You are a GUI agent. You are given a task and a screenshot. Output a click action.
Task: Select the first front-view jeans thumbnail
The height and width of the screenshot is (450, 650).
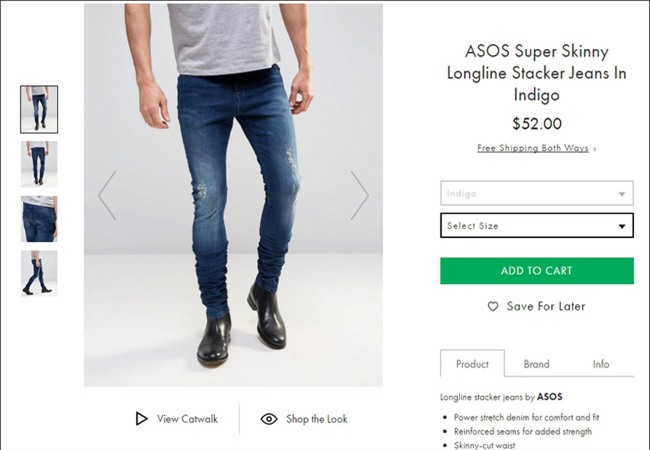tap(39, 109)
